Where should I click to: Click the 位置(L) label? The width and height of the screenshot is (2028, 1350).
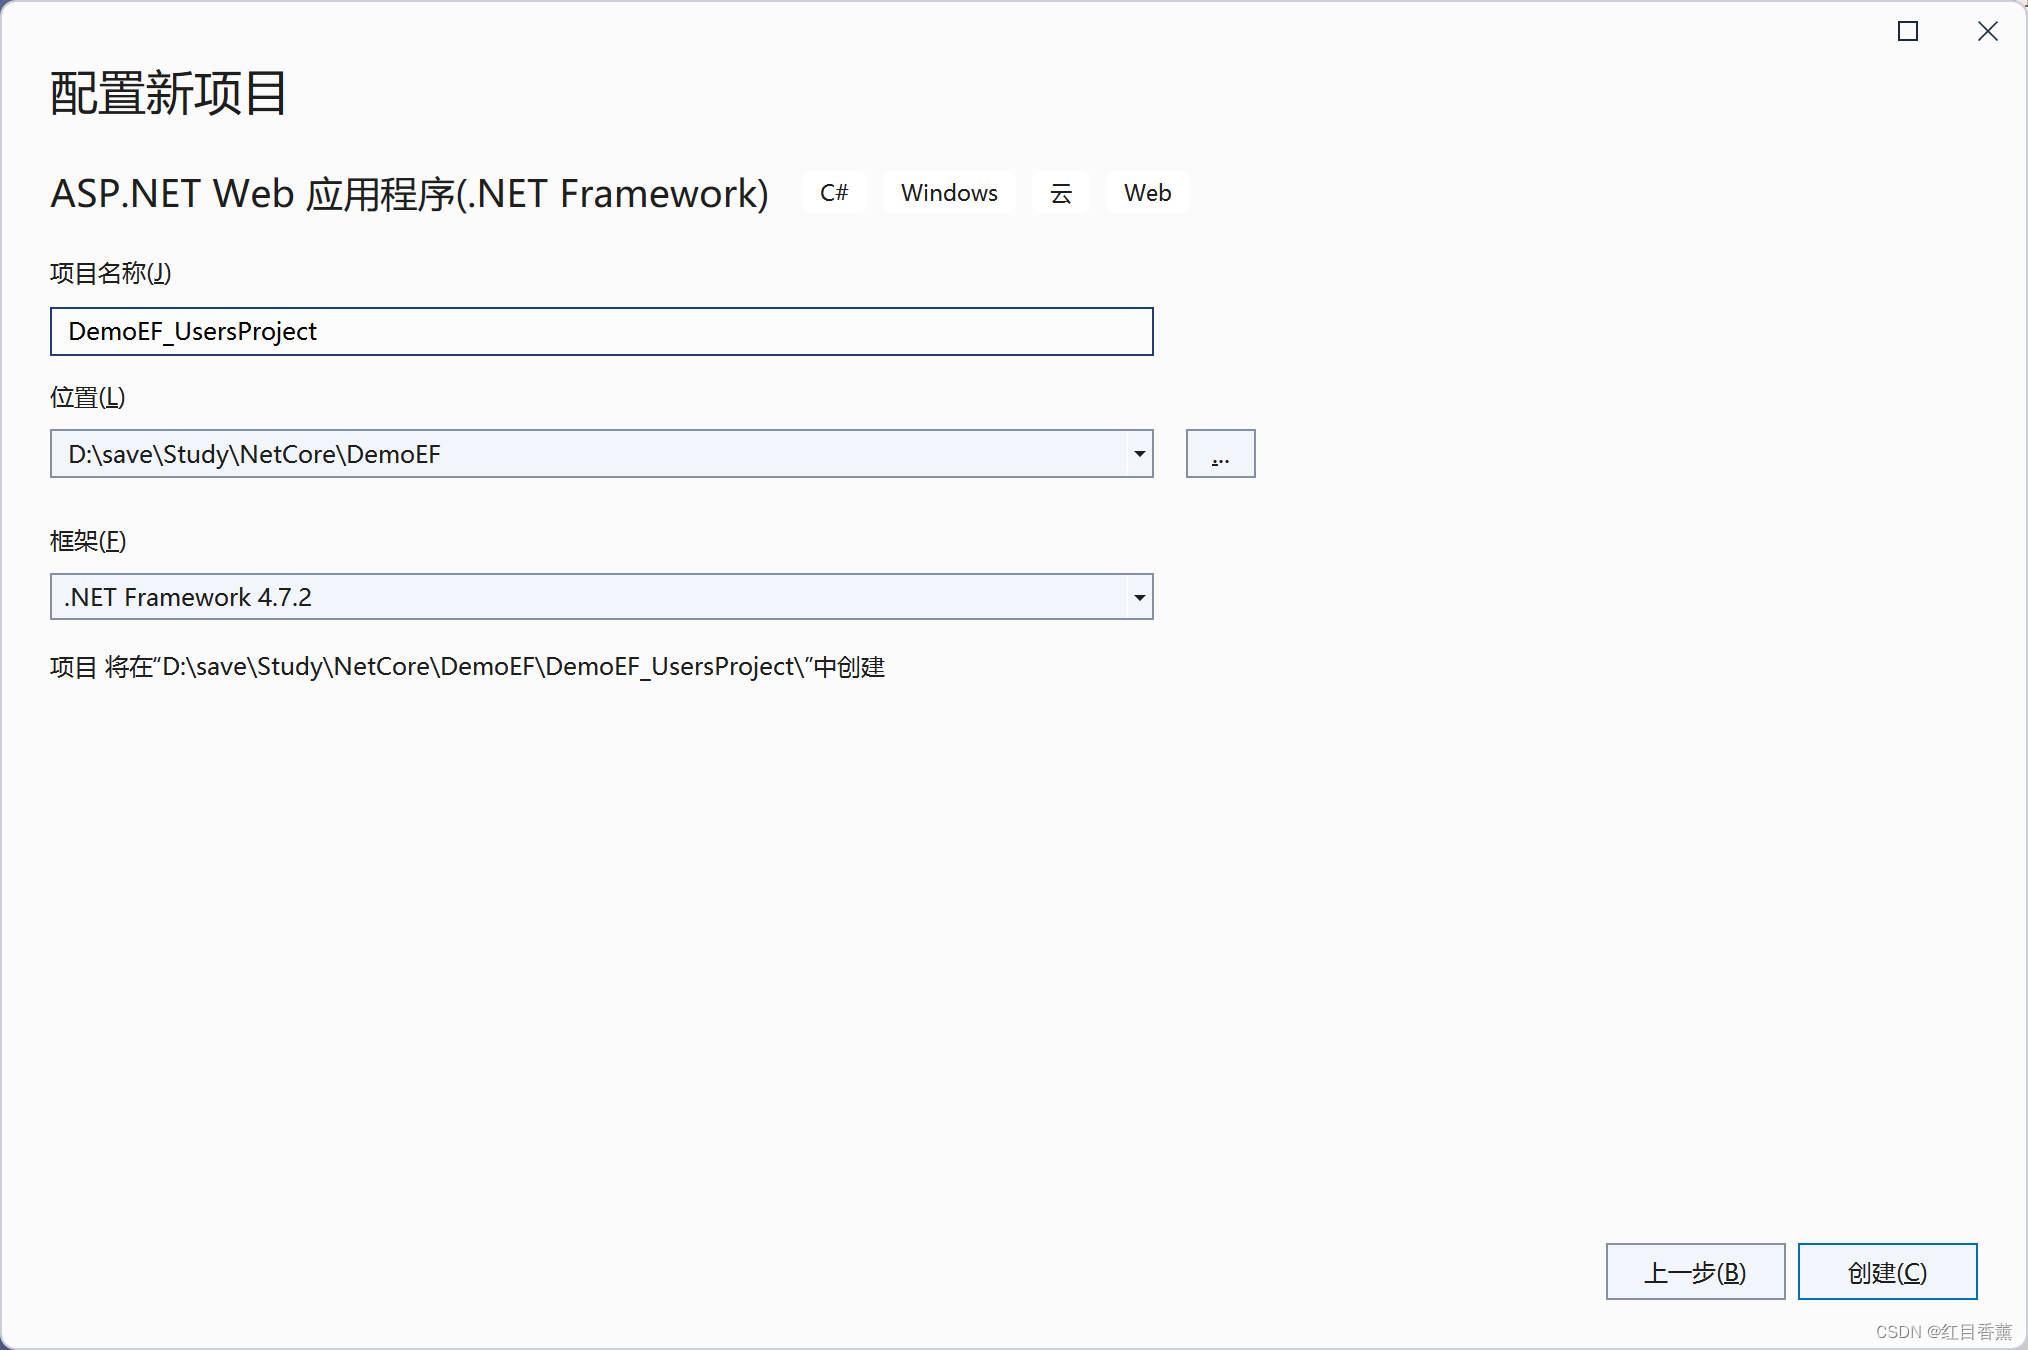(x=88, y=397)
